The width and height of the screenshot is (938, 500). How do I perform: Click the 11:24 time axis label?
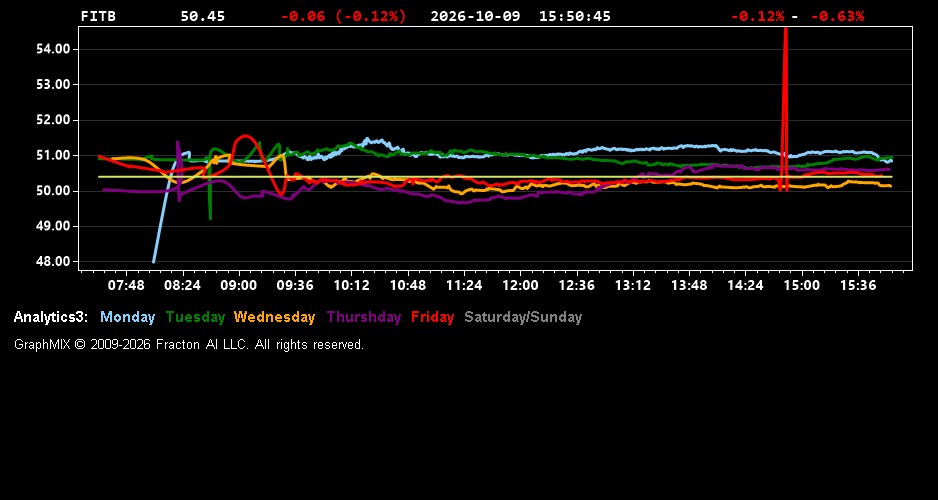tap(464, 286)
